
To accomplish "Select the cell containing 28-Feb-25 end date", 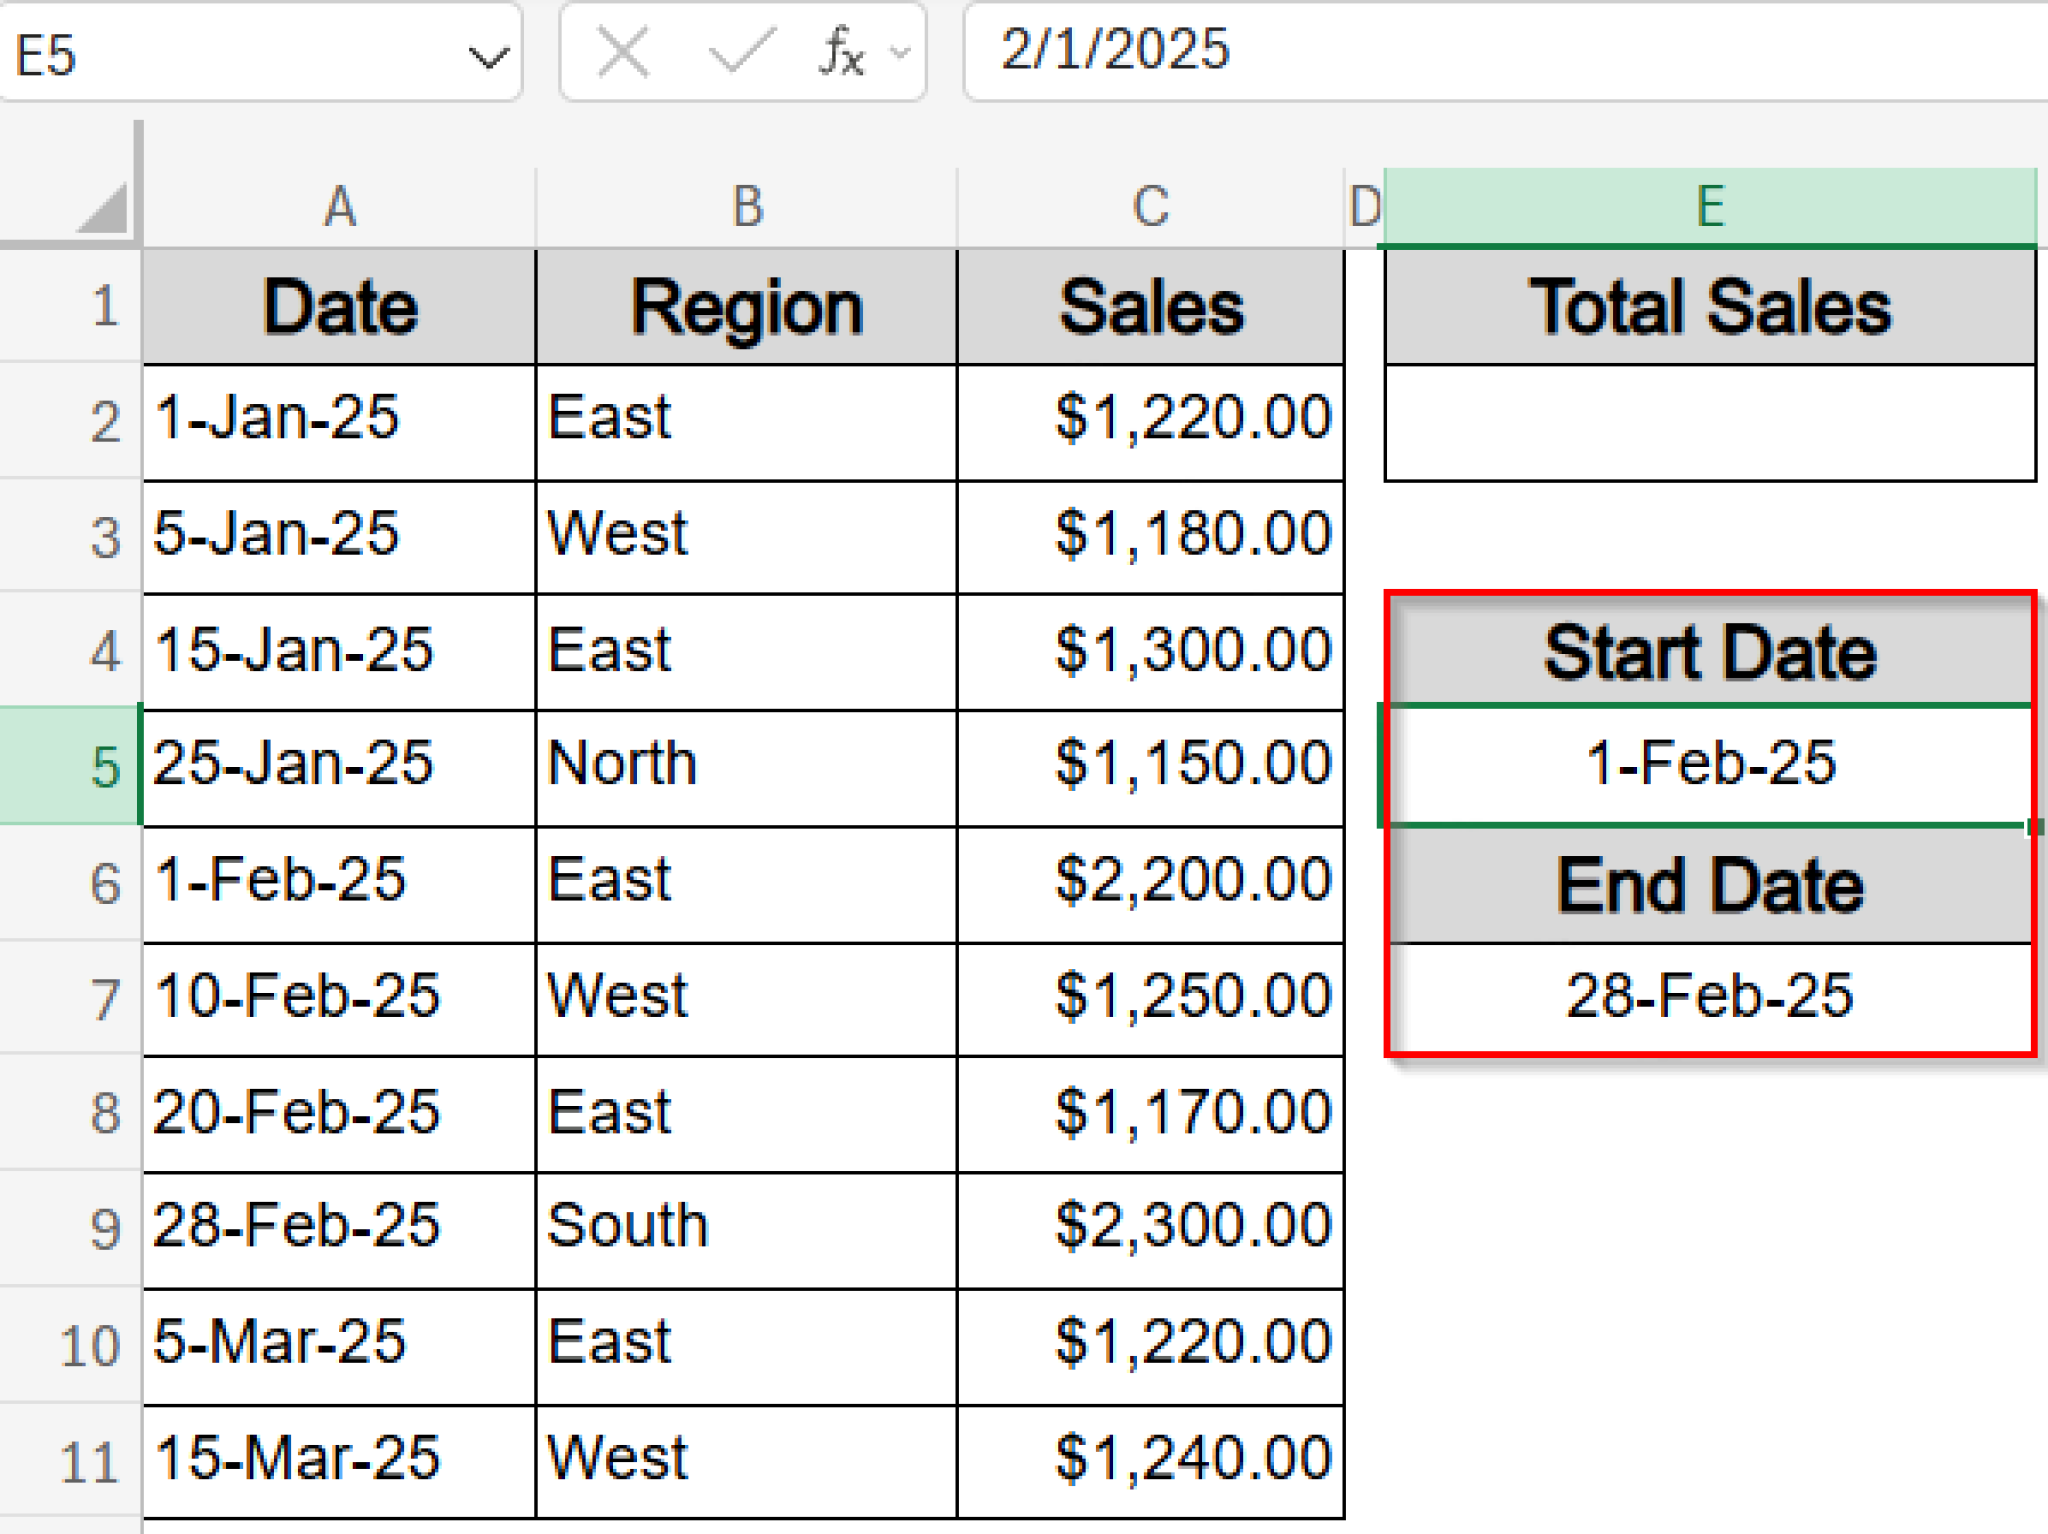I will pos(1710,996).
